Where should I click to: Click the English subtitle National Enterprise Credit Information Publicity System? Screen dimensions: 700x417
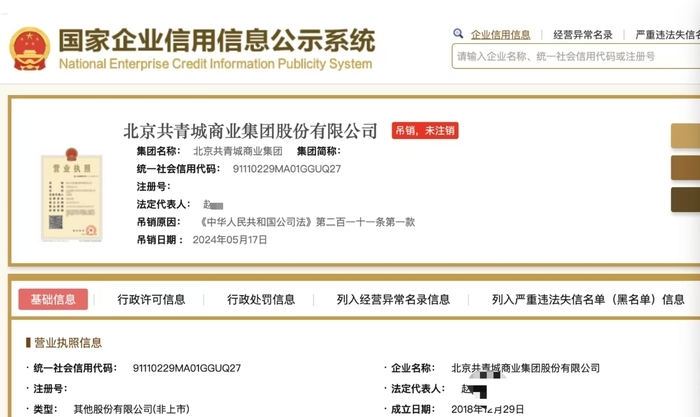coord(216,64)
